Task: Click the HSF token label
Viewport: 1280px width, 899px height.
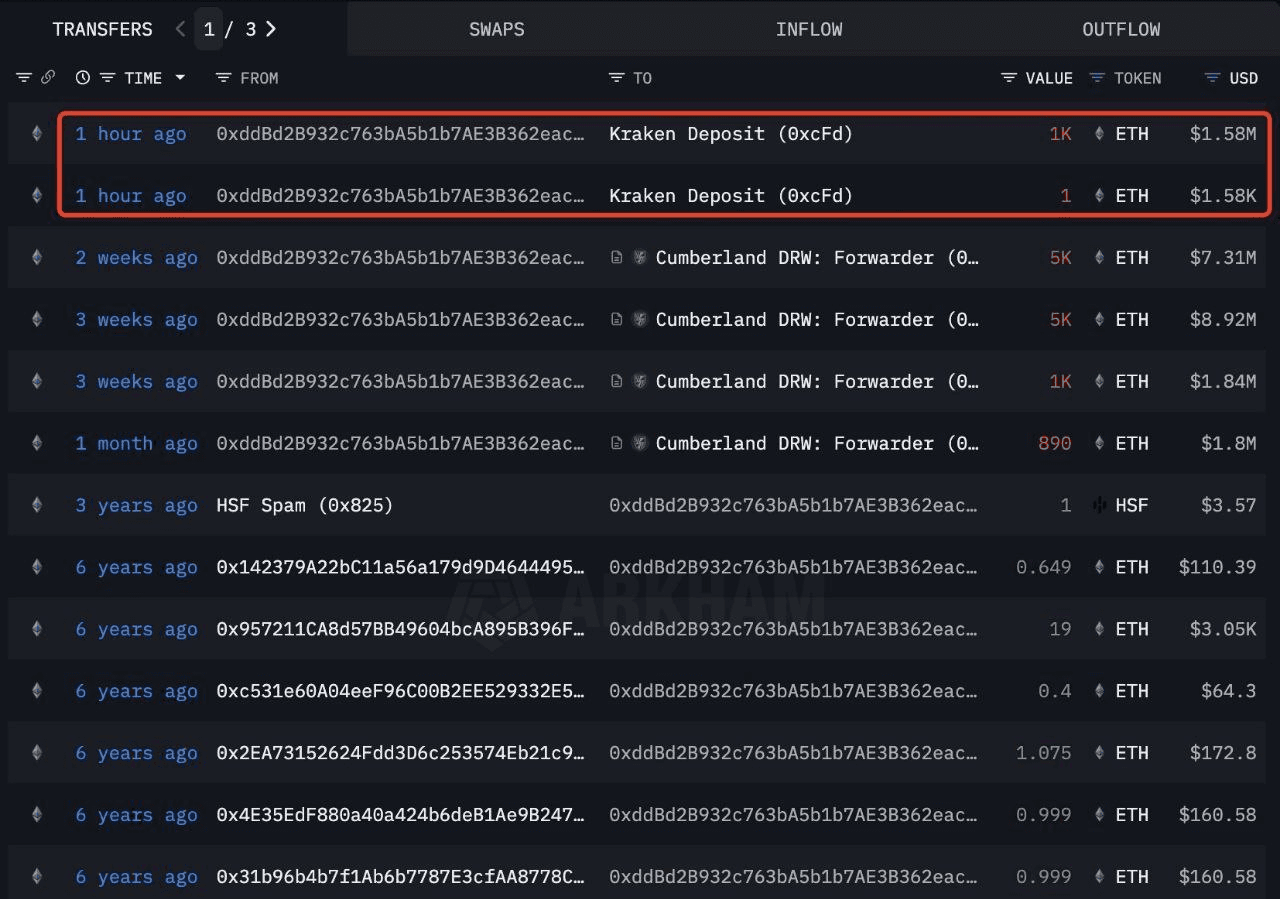Action: click(1132, 505)
